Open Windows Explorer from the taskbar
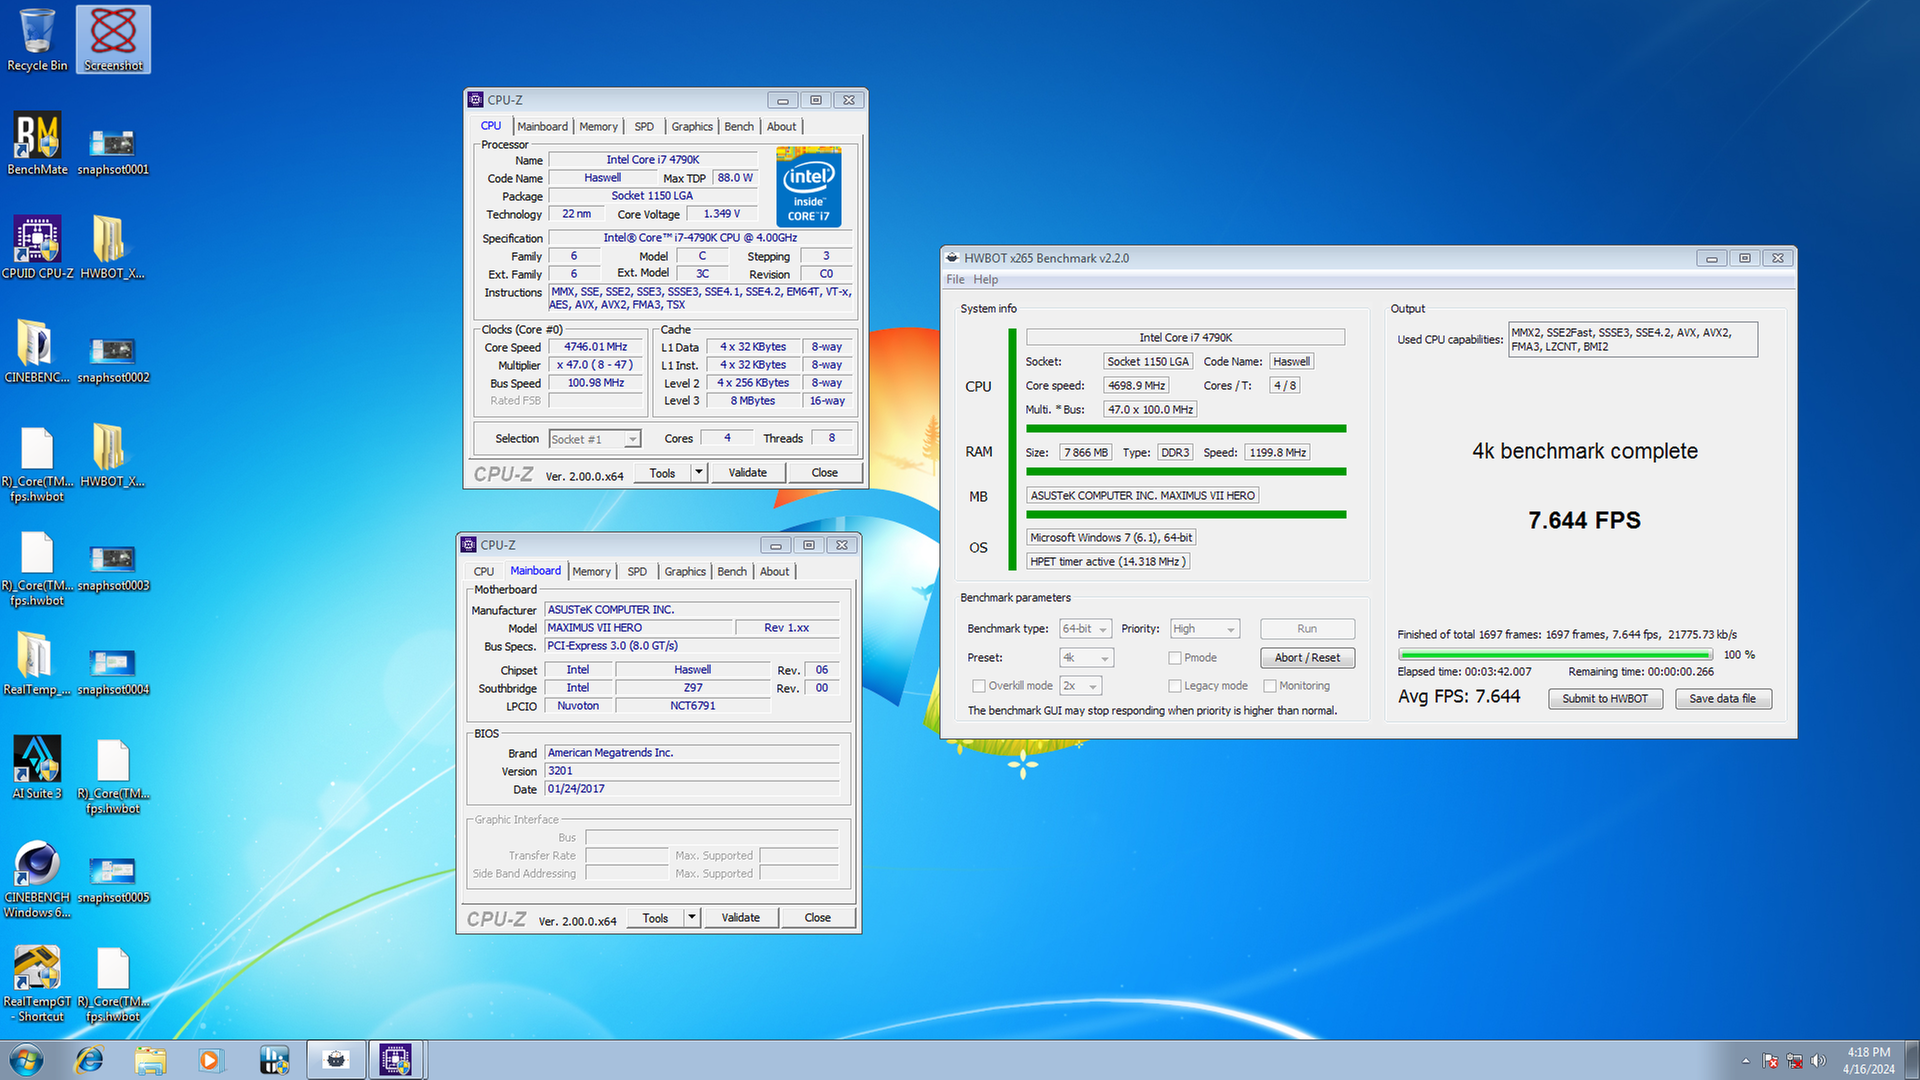 [x=150, y=1060]
